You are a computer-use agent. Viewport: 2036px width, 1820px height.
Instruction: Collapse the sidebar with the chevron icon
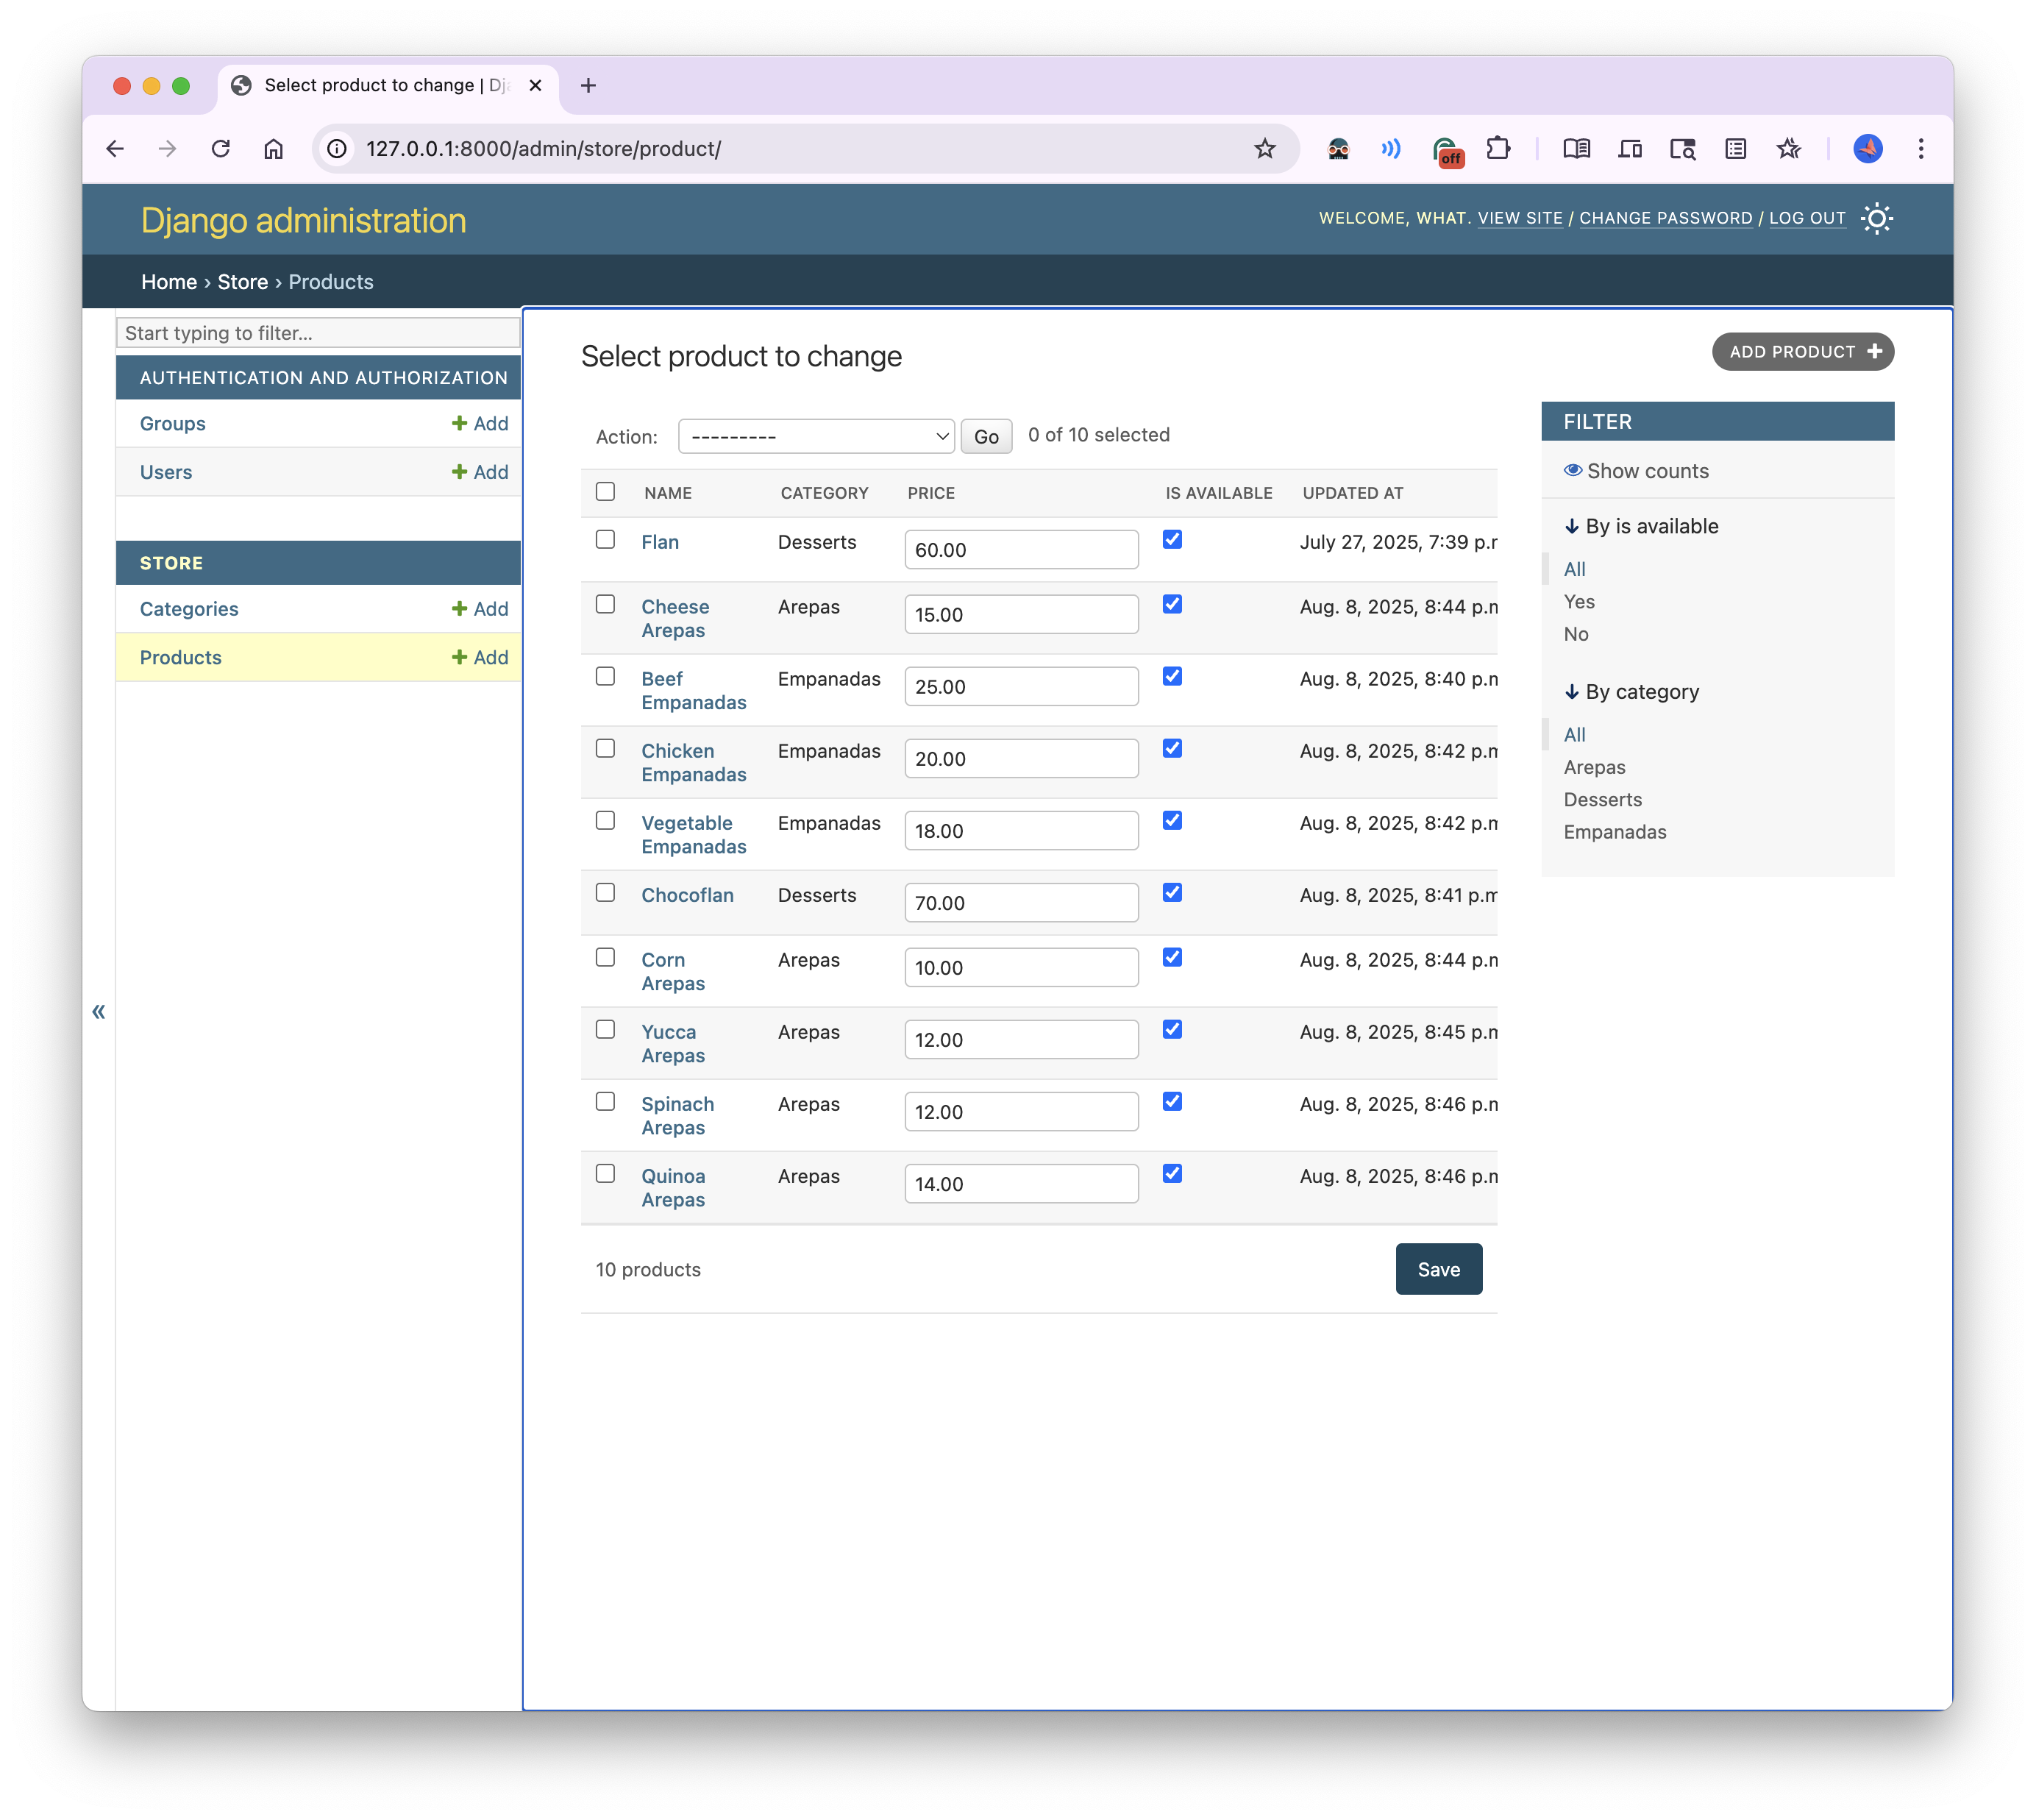coord(99,1011)
